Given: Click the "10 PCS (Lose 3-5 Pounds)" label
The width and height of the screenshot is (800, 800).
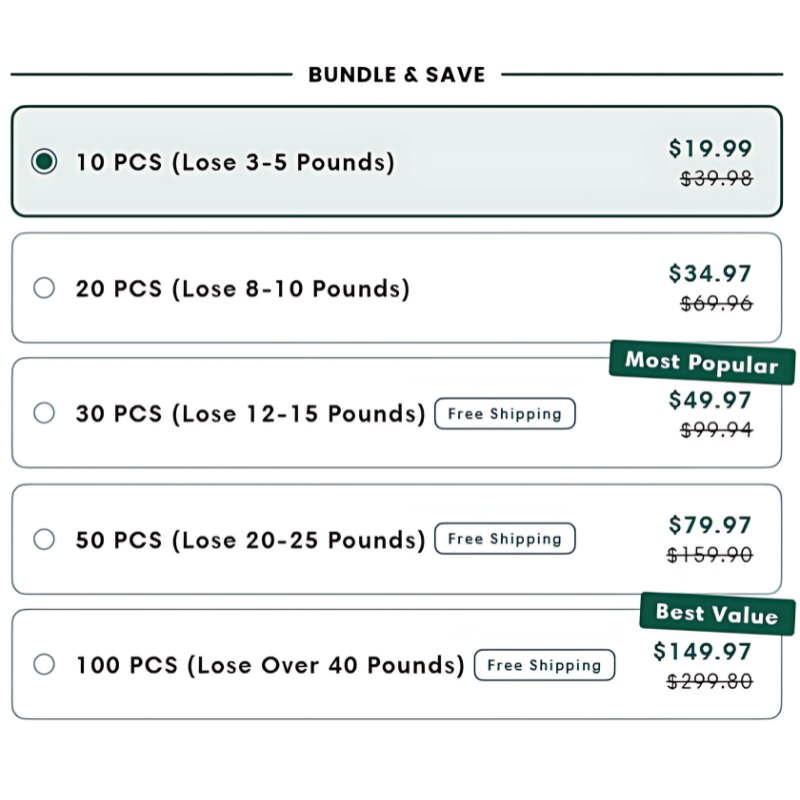Looking at the screenshot, I should coord(236,162).
